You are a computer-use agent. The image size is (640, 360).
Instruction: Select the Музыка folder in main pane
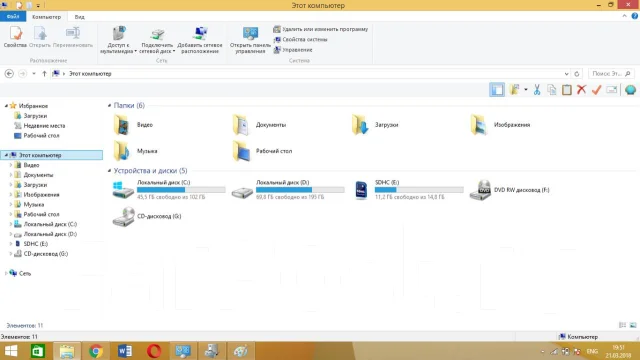pyautogui.click(x=135, y=151)
